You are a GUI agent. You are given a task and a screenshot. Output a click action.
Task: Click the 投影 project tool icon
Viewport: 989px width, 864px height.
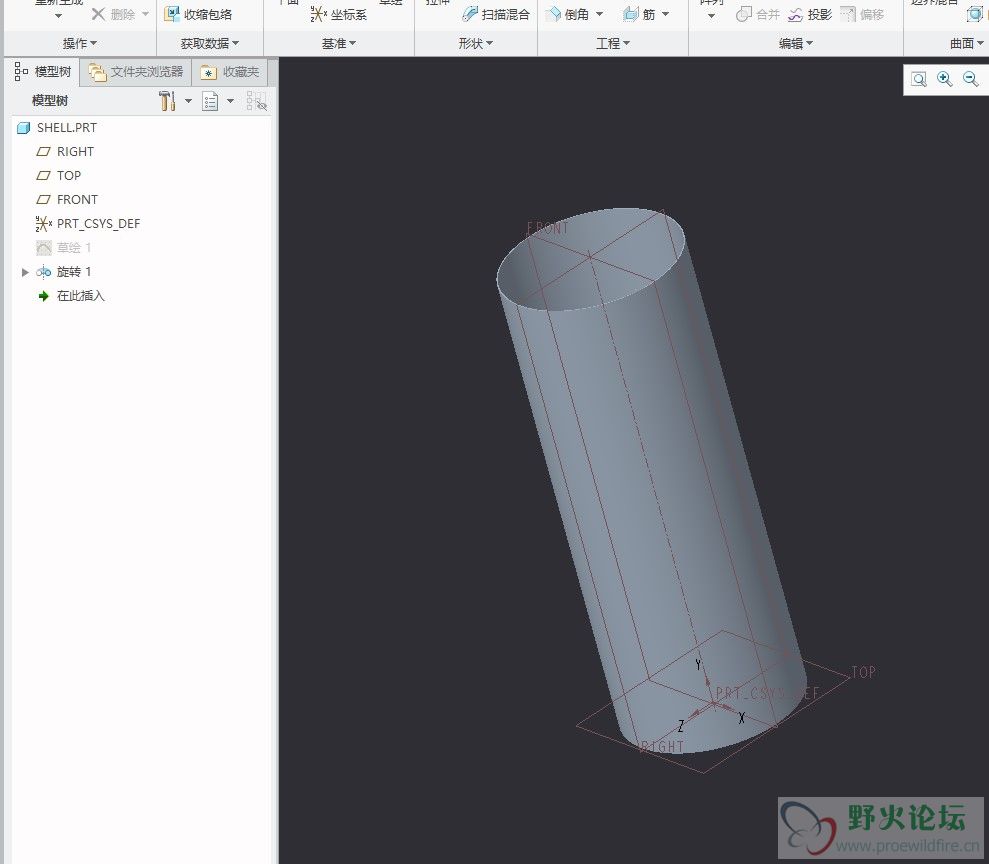[795, 14]
